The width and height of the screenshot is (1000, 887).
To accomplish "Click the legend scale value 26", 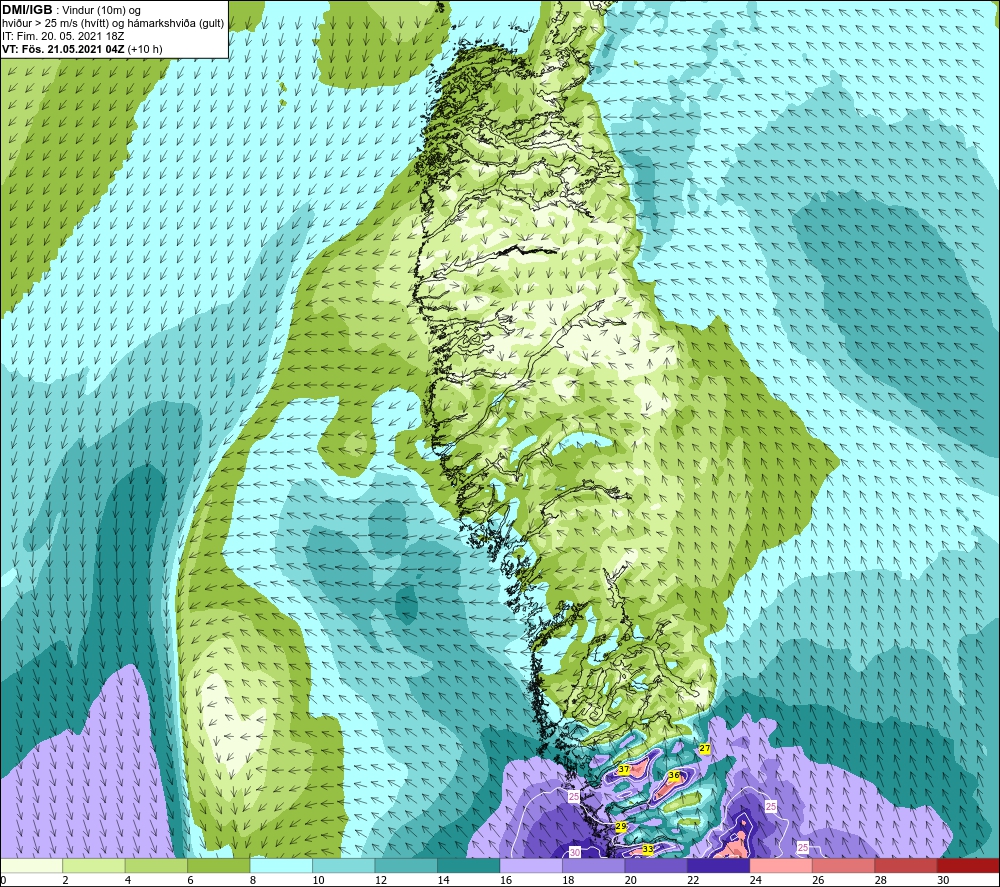I will click(818, 880).
